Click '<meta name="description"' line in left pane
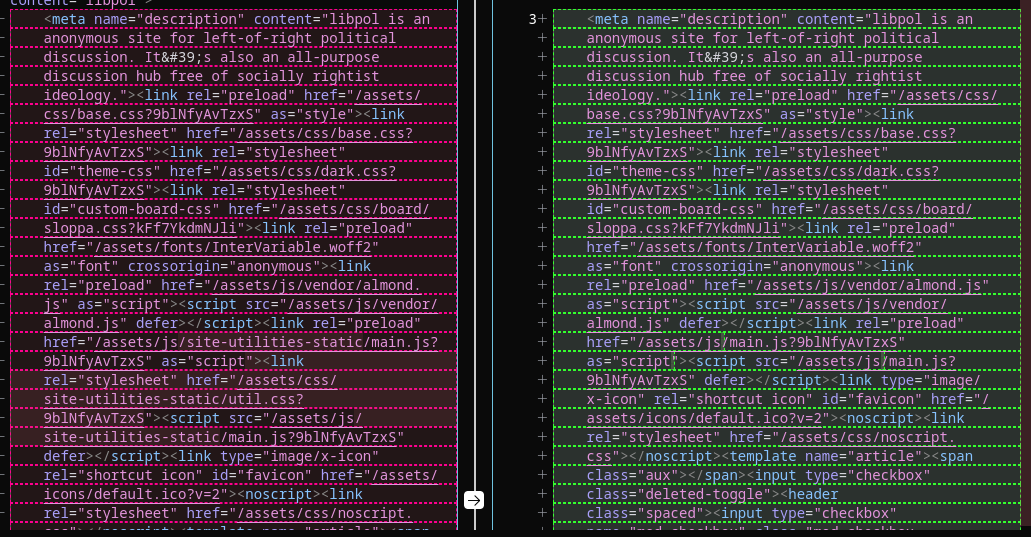The width and height of the screenshot is (1031, 537). 237,20
